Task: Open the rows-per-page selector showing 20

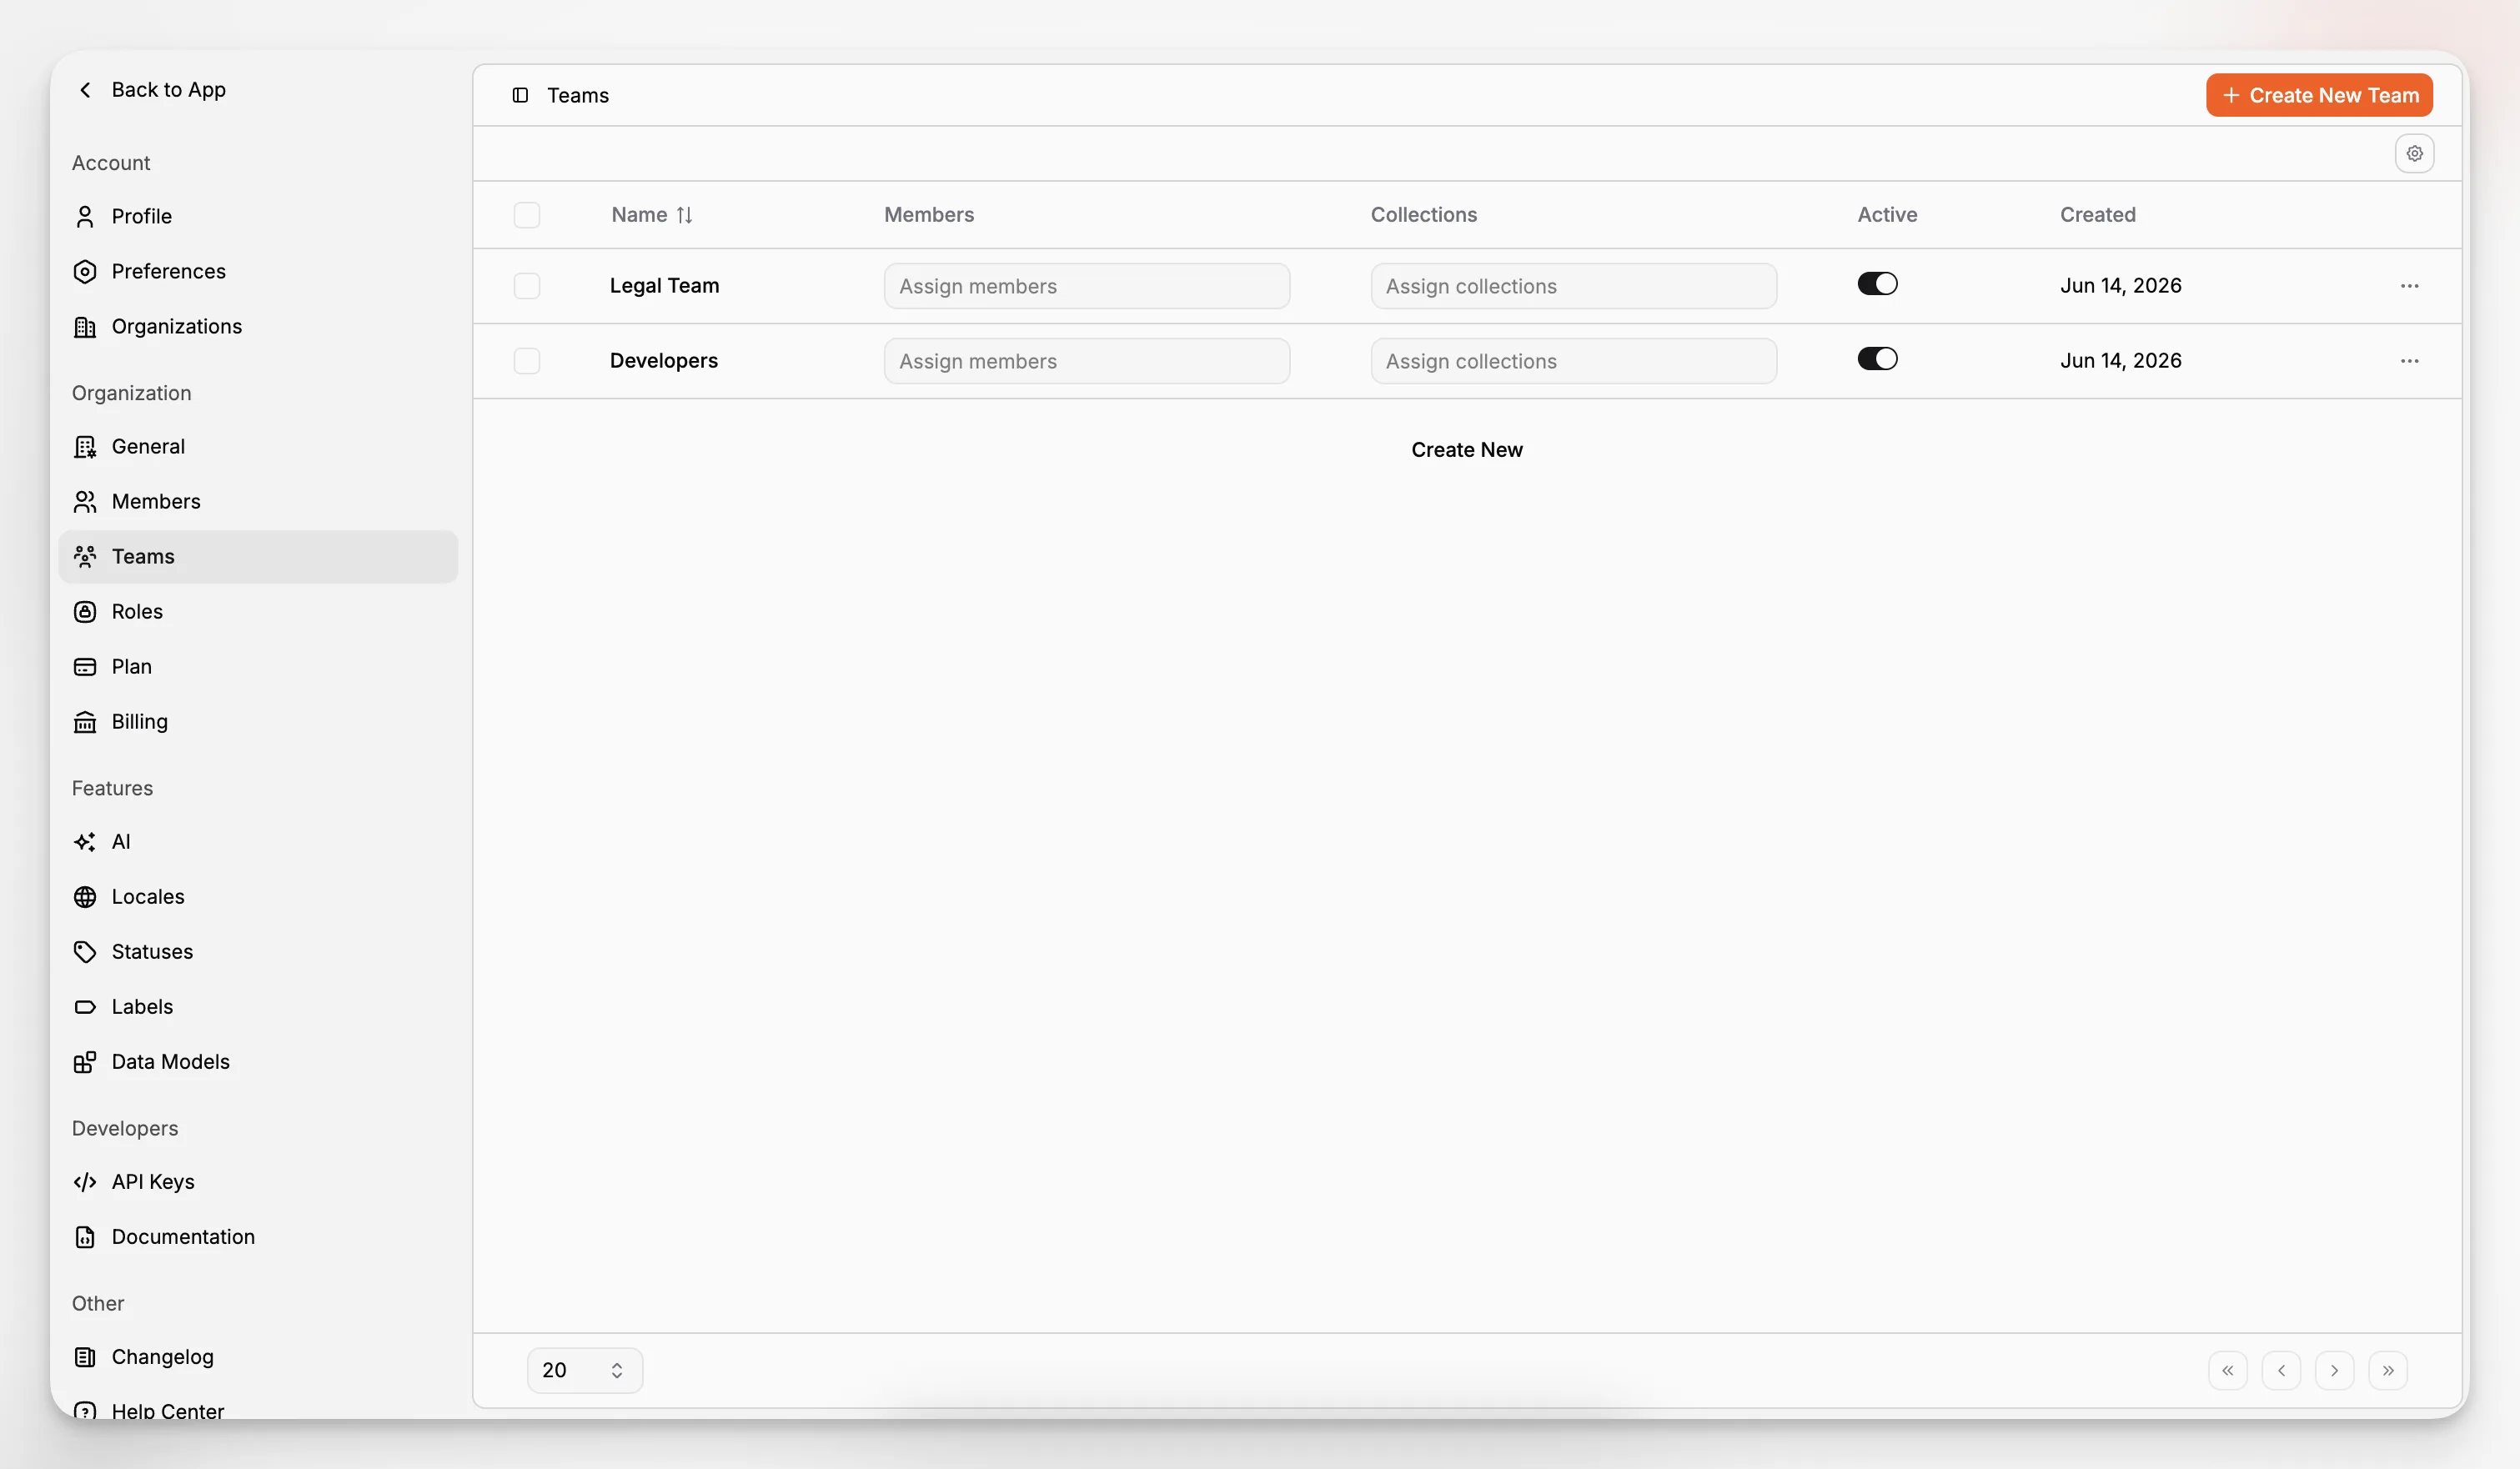Action: click(x=585, y=1370)
